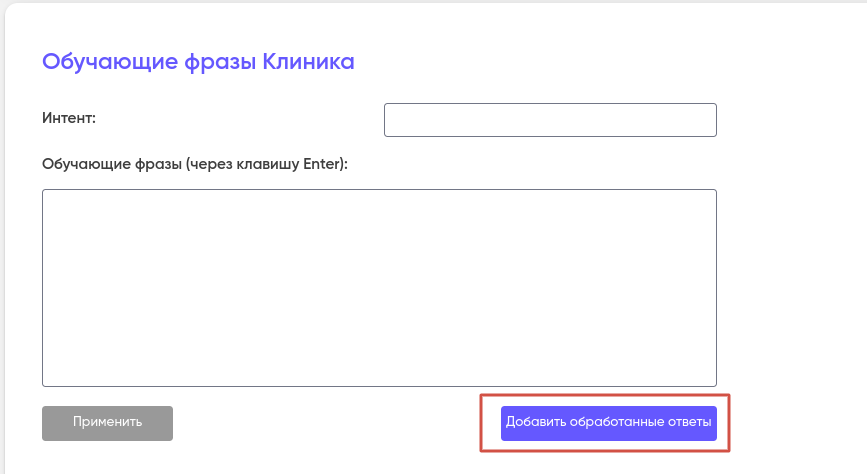Focus the text box for intent entry
The width and height of the screenshot is (867, 474).
point(550,119)
